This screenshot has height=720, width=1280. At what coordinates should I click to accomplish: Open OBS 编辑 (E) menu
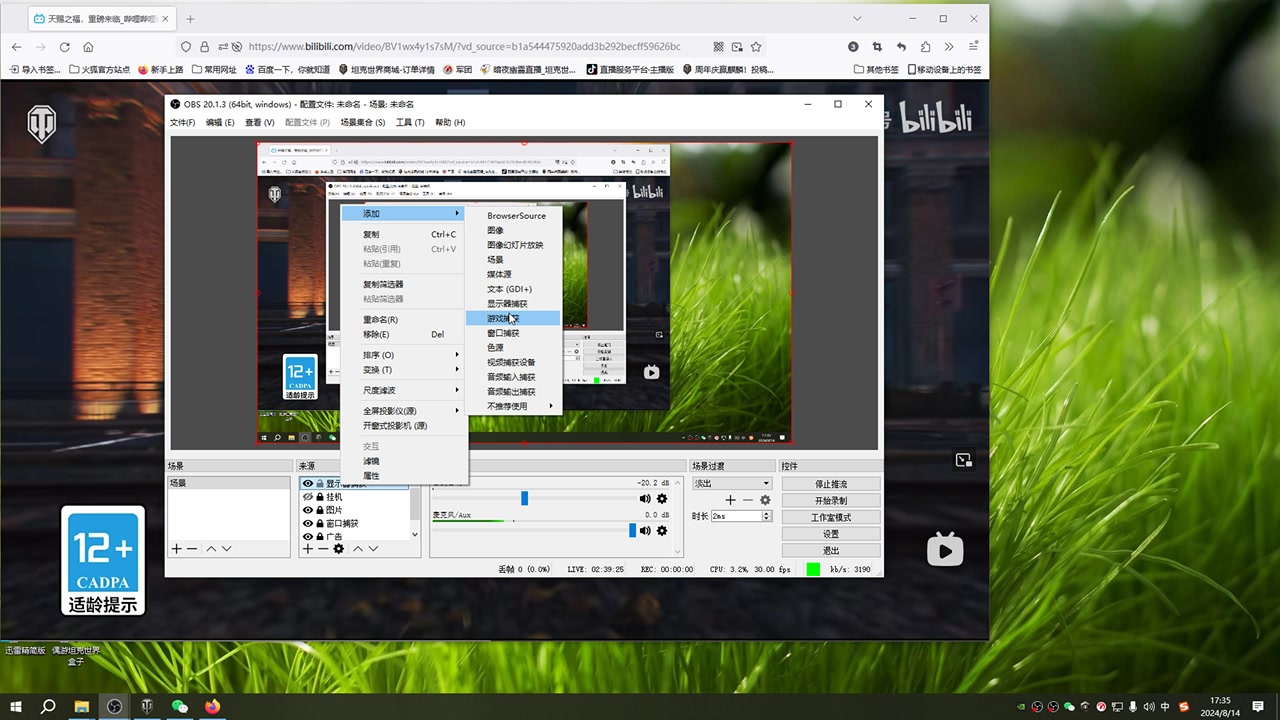[220, 122]
